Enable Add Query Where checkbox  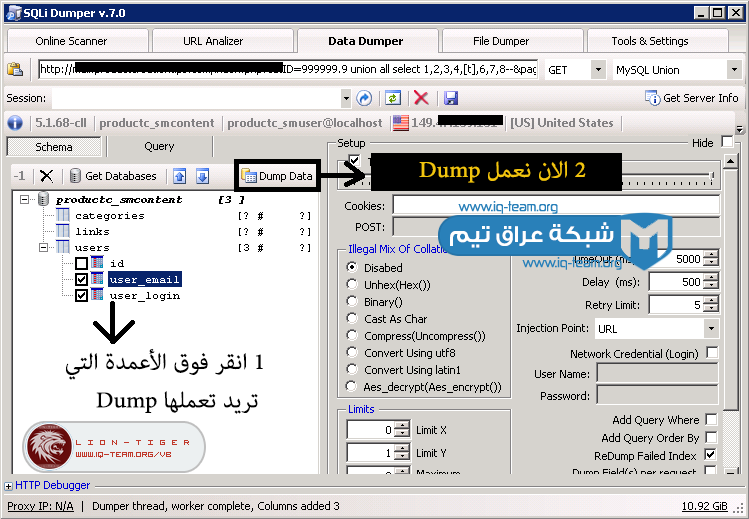click(x=711, y=419)
